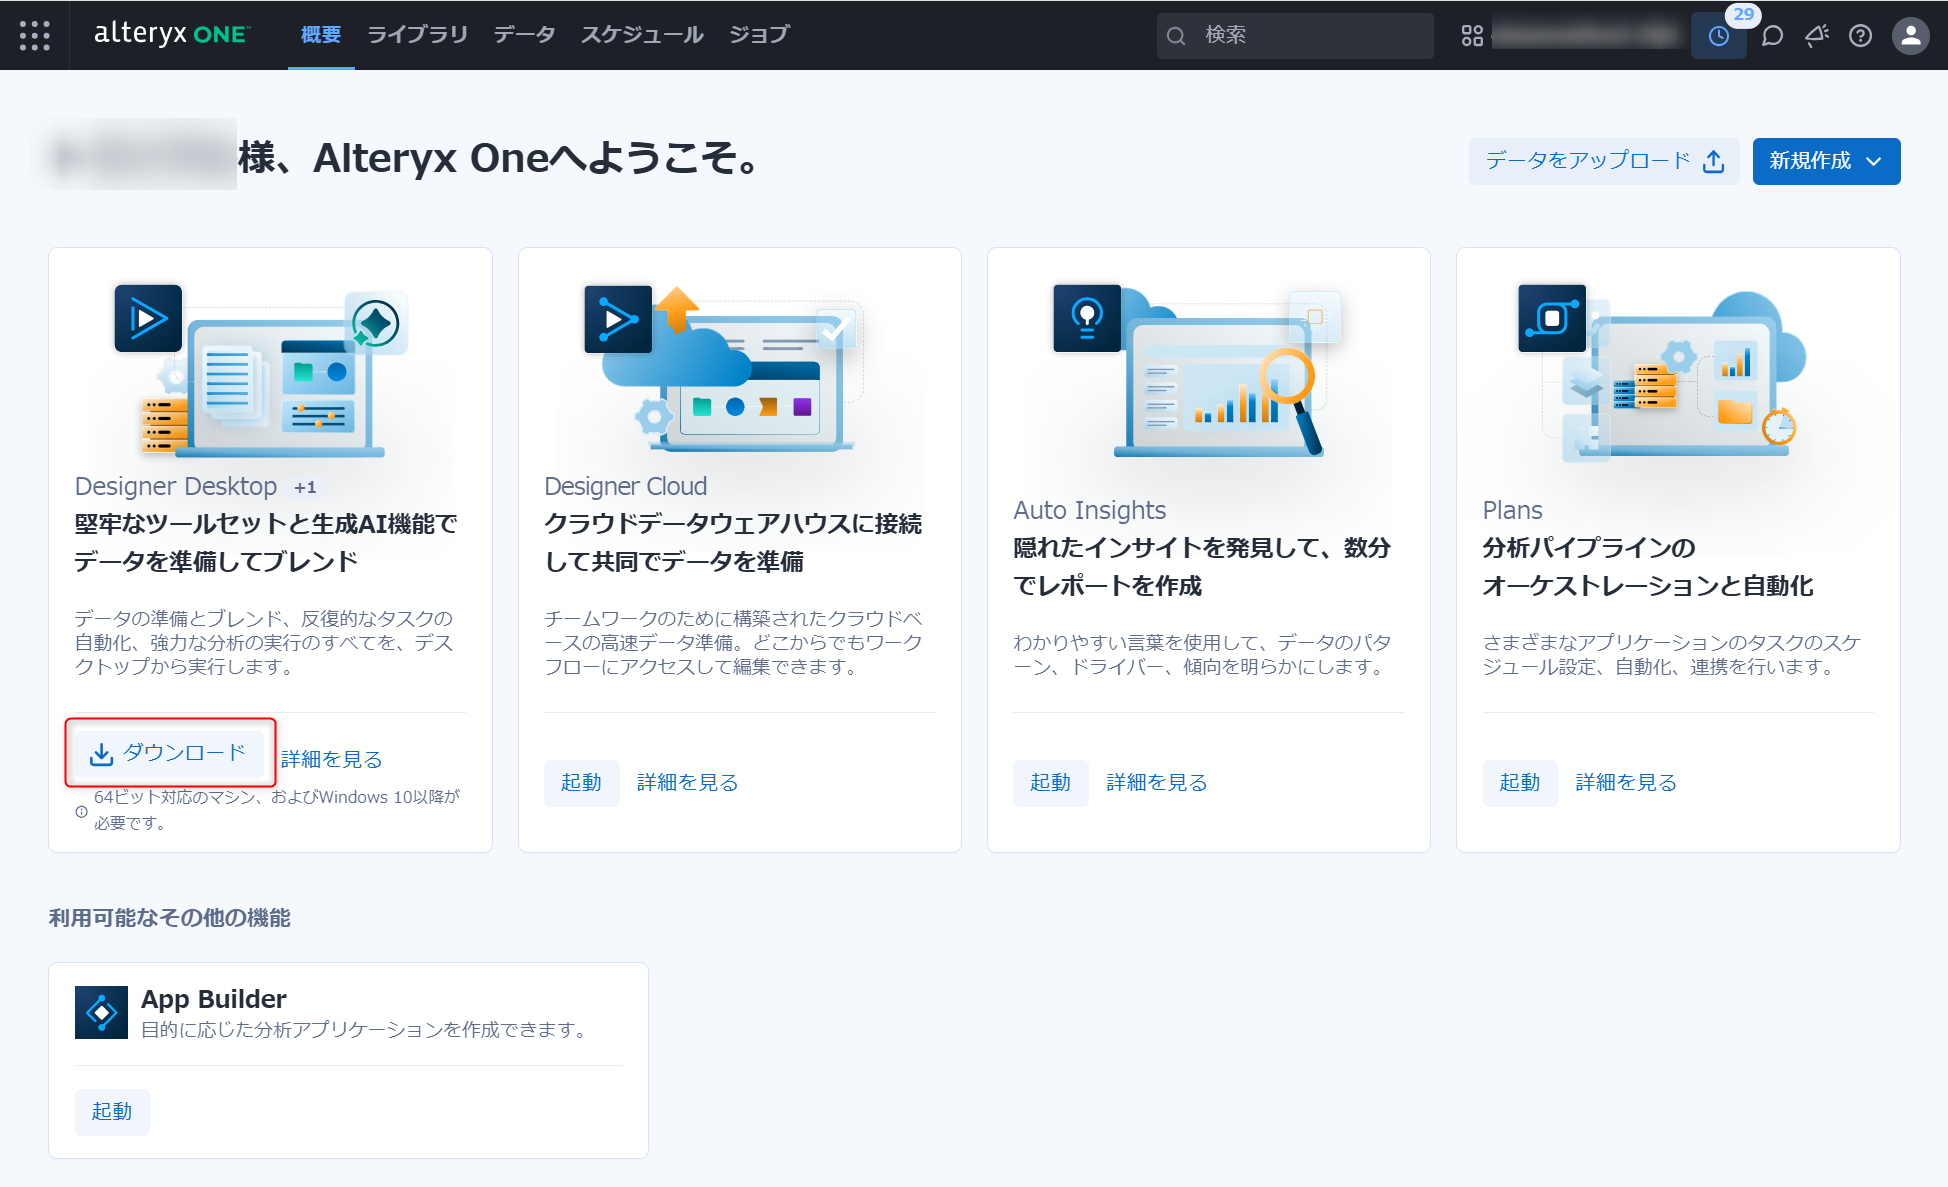Open the スケジュール tab
Screen dimensions: 1948x1187
[642, 35]
